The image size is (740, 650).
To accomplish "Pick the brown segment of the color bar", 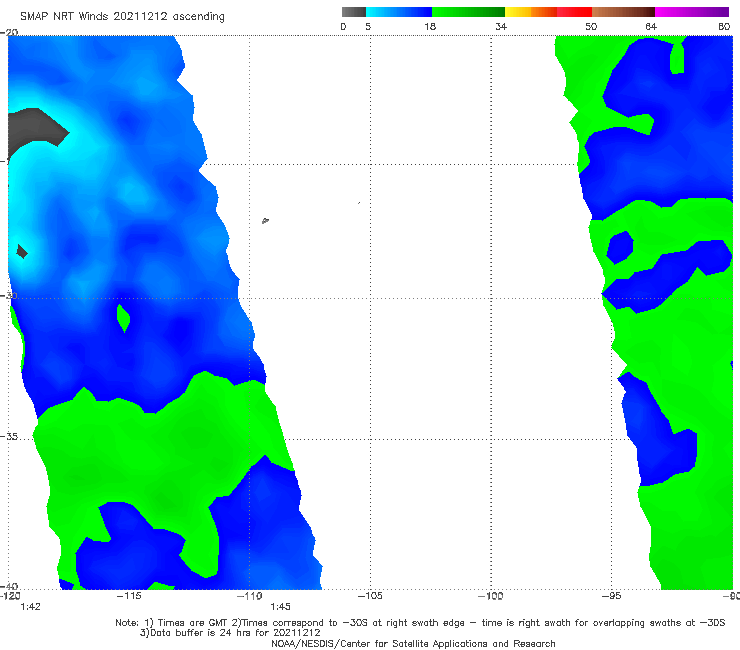I will coord(623,12).
